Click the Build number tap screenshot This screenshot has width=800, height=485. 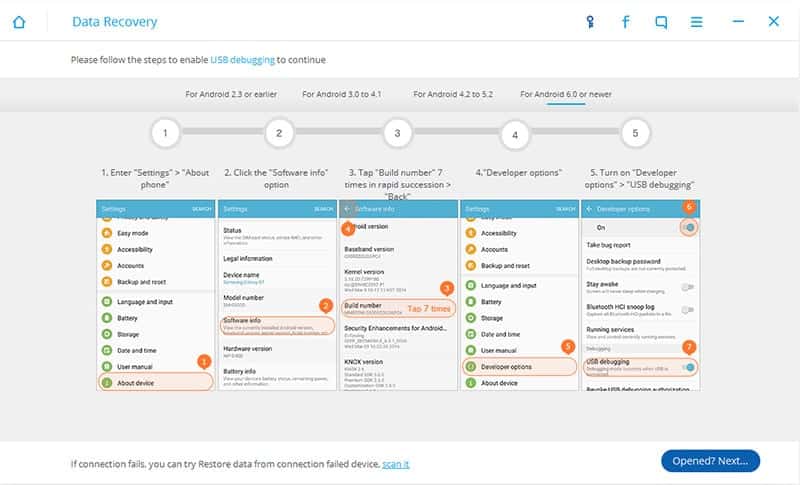[x=398, y=295]
